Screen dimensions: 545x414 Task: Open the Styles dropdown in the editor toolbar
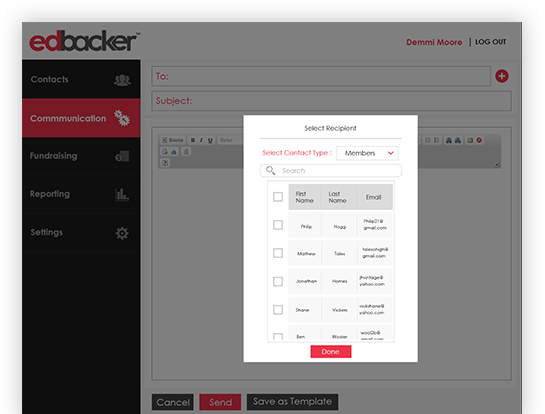point(230,140)
